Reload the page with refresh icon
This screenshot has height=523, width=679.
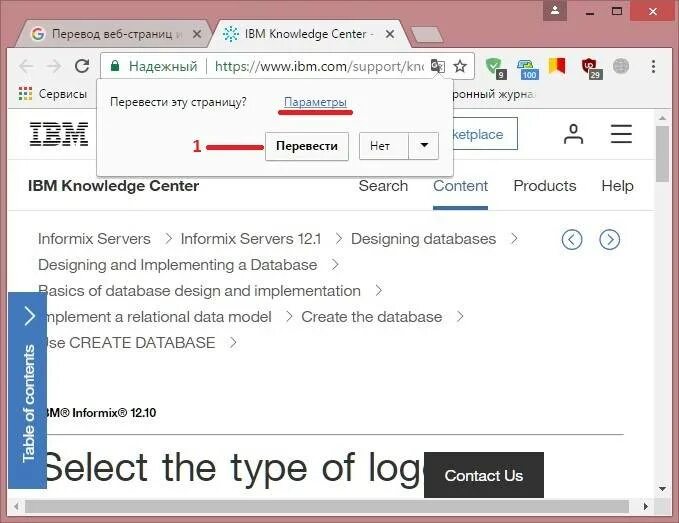(x=82, y=66)
